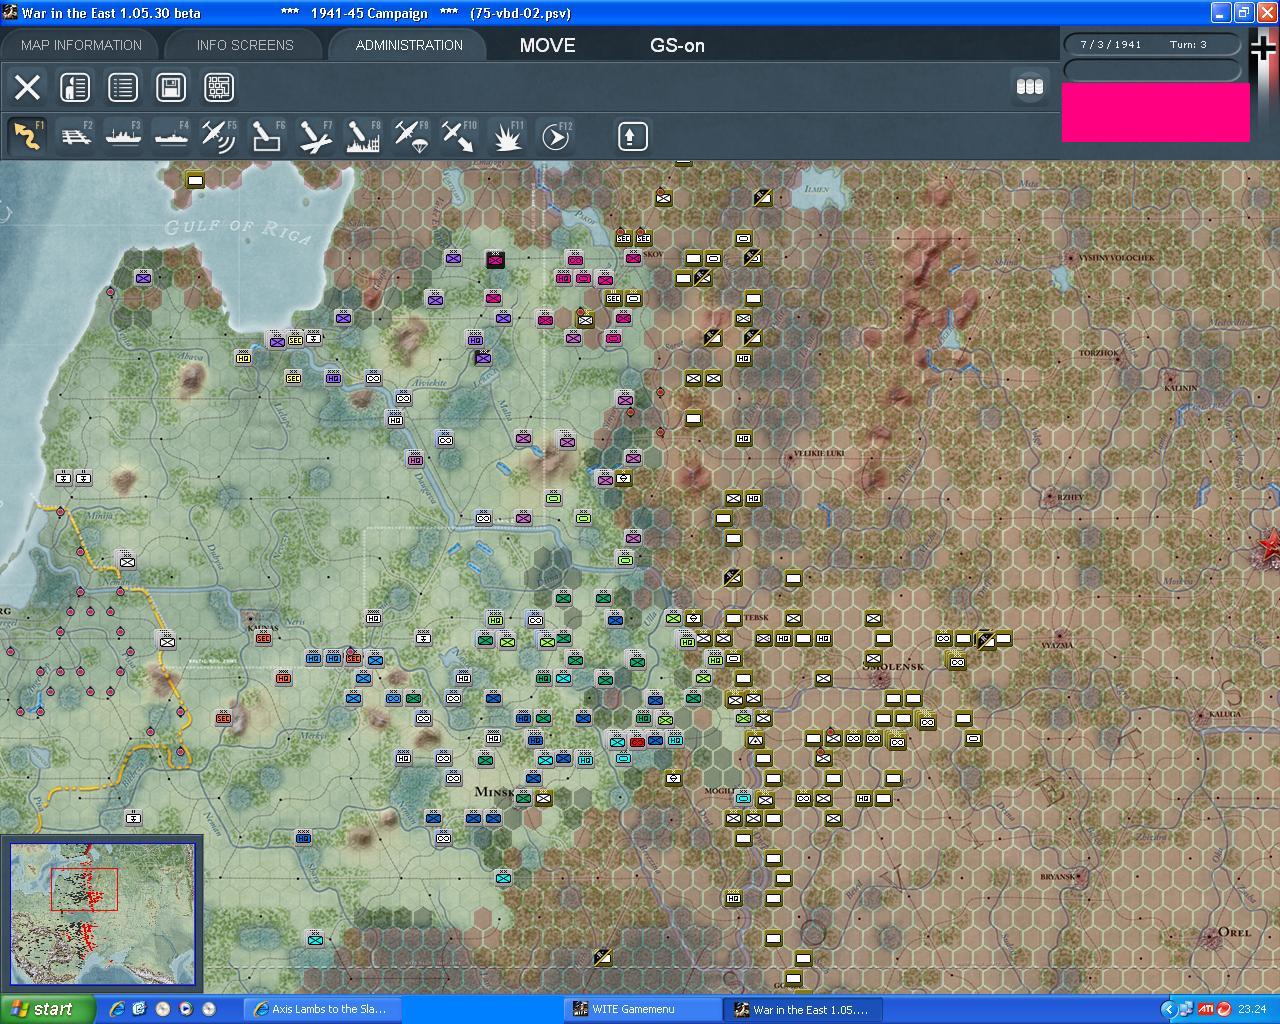Select the black-pink unit near Pskov

point(494,259)
